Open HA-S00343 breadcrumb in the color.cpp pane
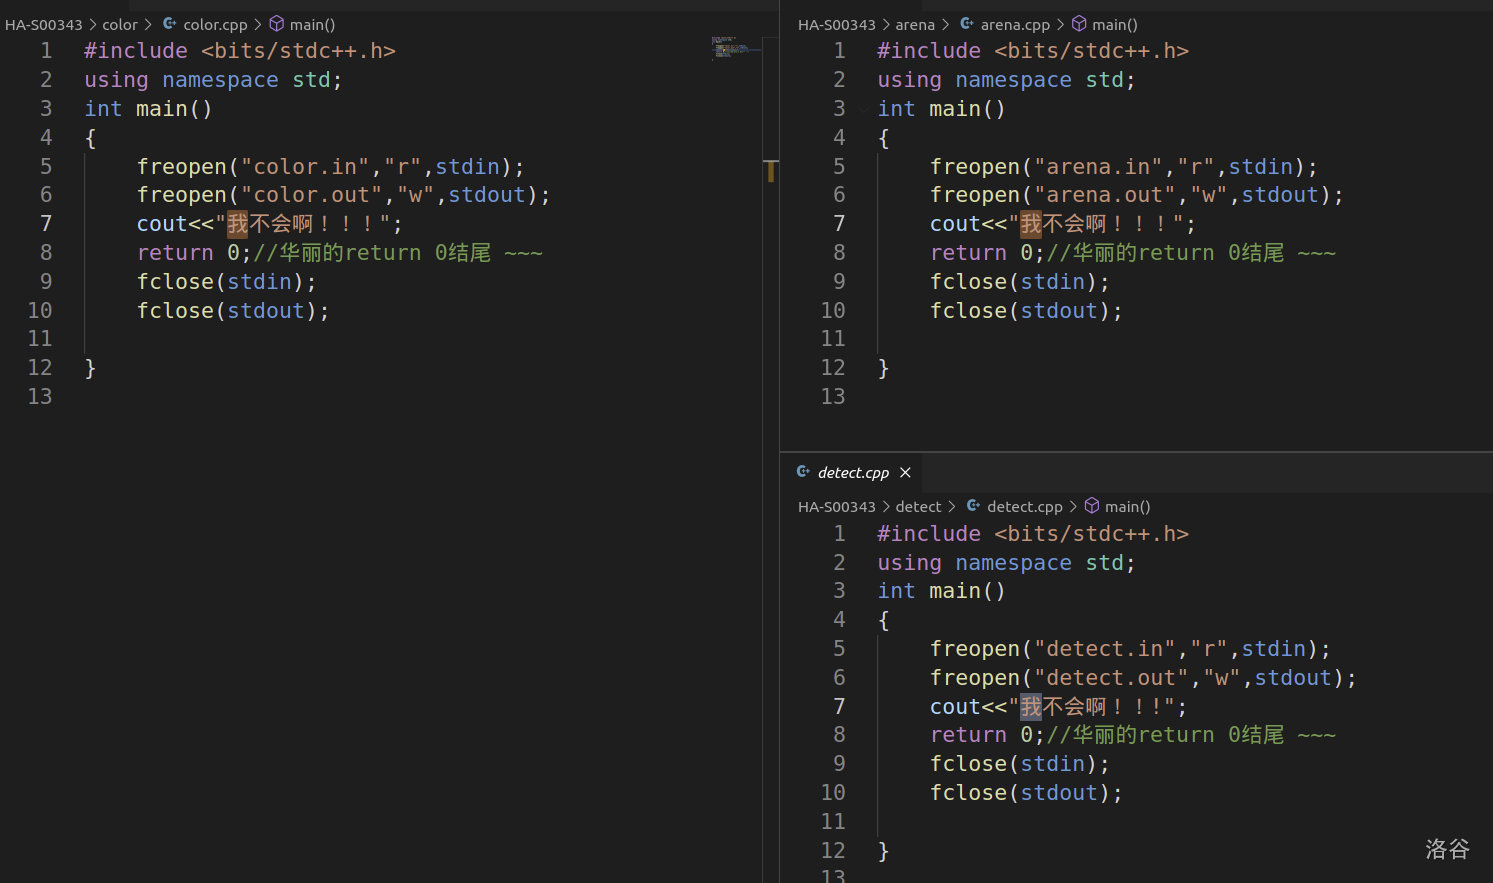The height and width of the screenshot is (883, 1493). click(x=44, y=24)
